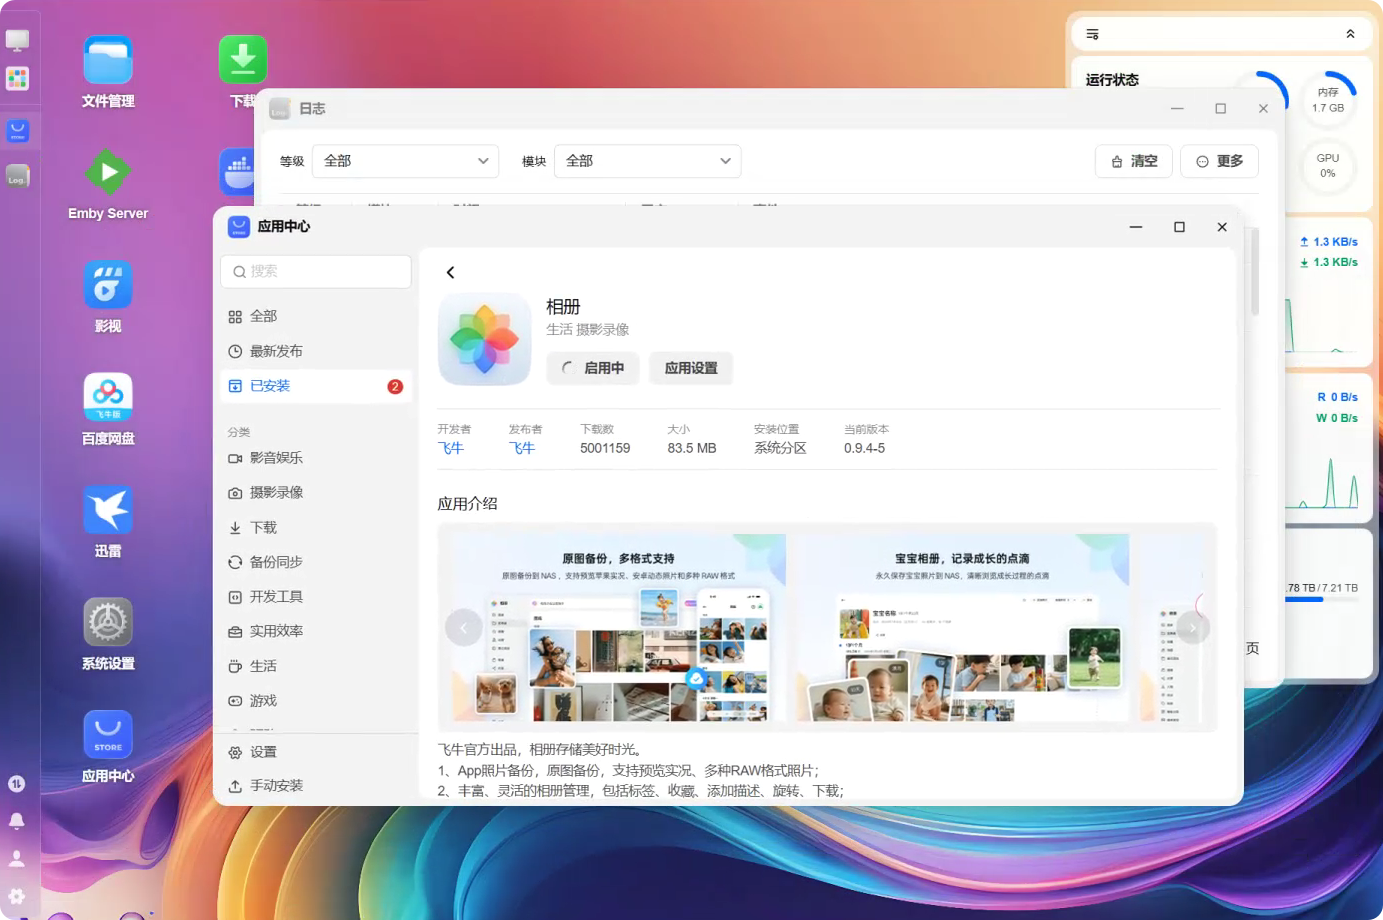
Task: Show previous screenshot in app intro carousel
Action: pos(464,628)
